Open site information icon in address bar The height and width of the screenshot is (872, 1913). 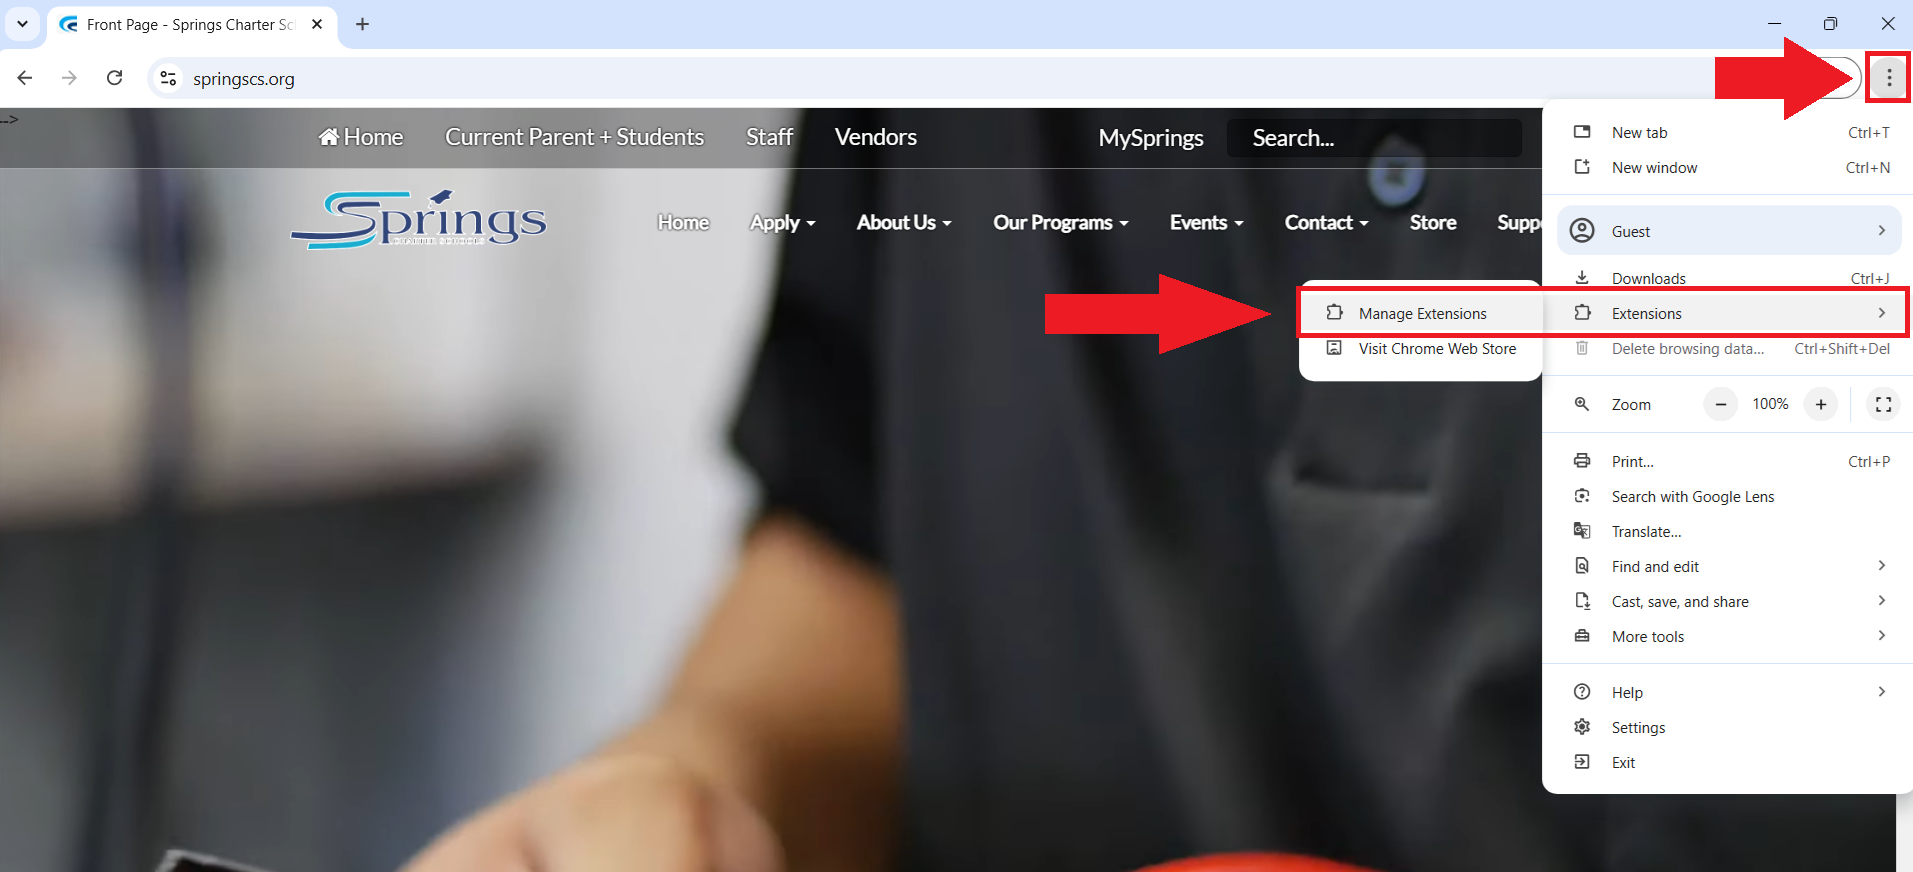click(168, 78)
